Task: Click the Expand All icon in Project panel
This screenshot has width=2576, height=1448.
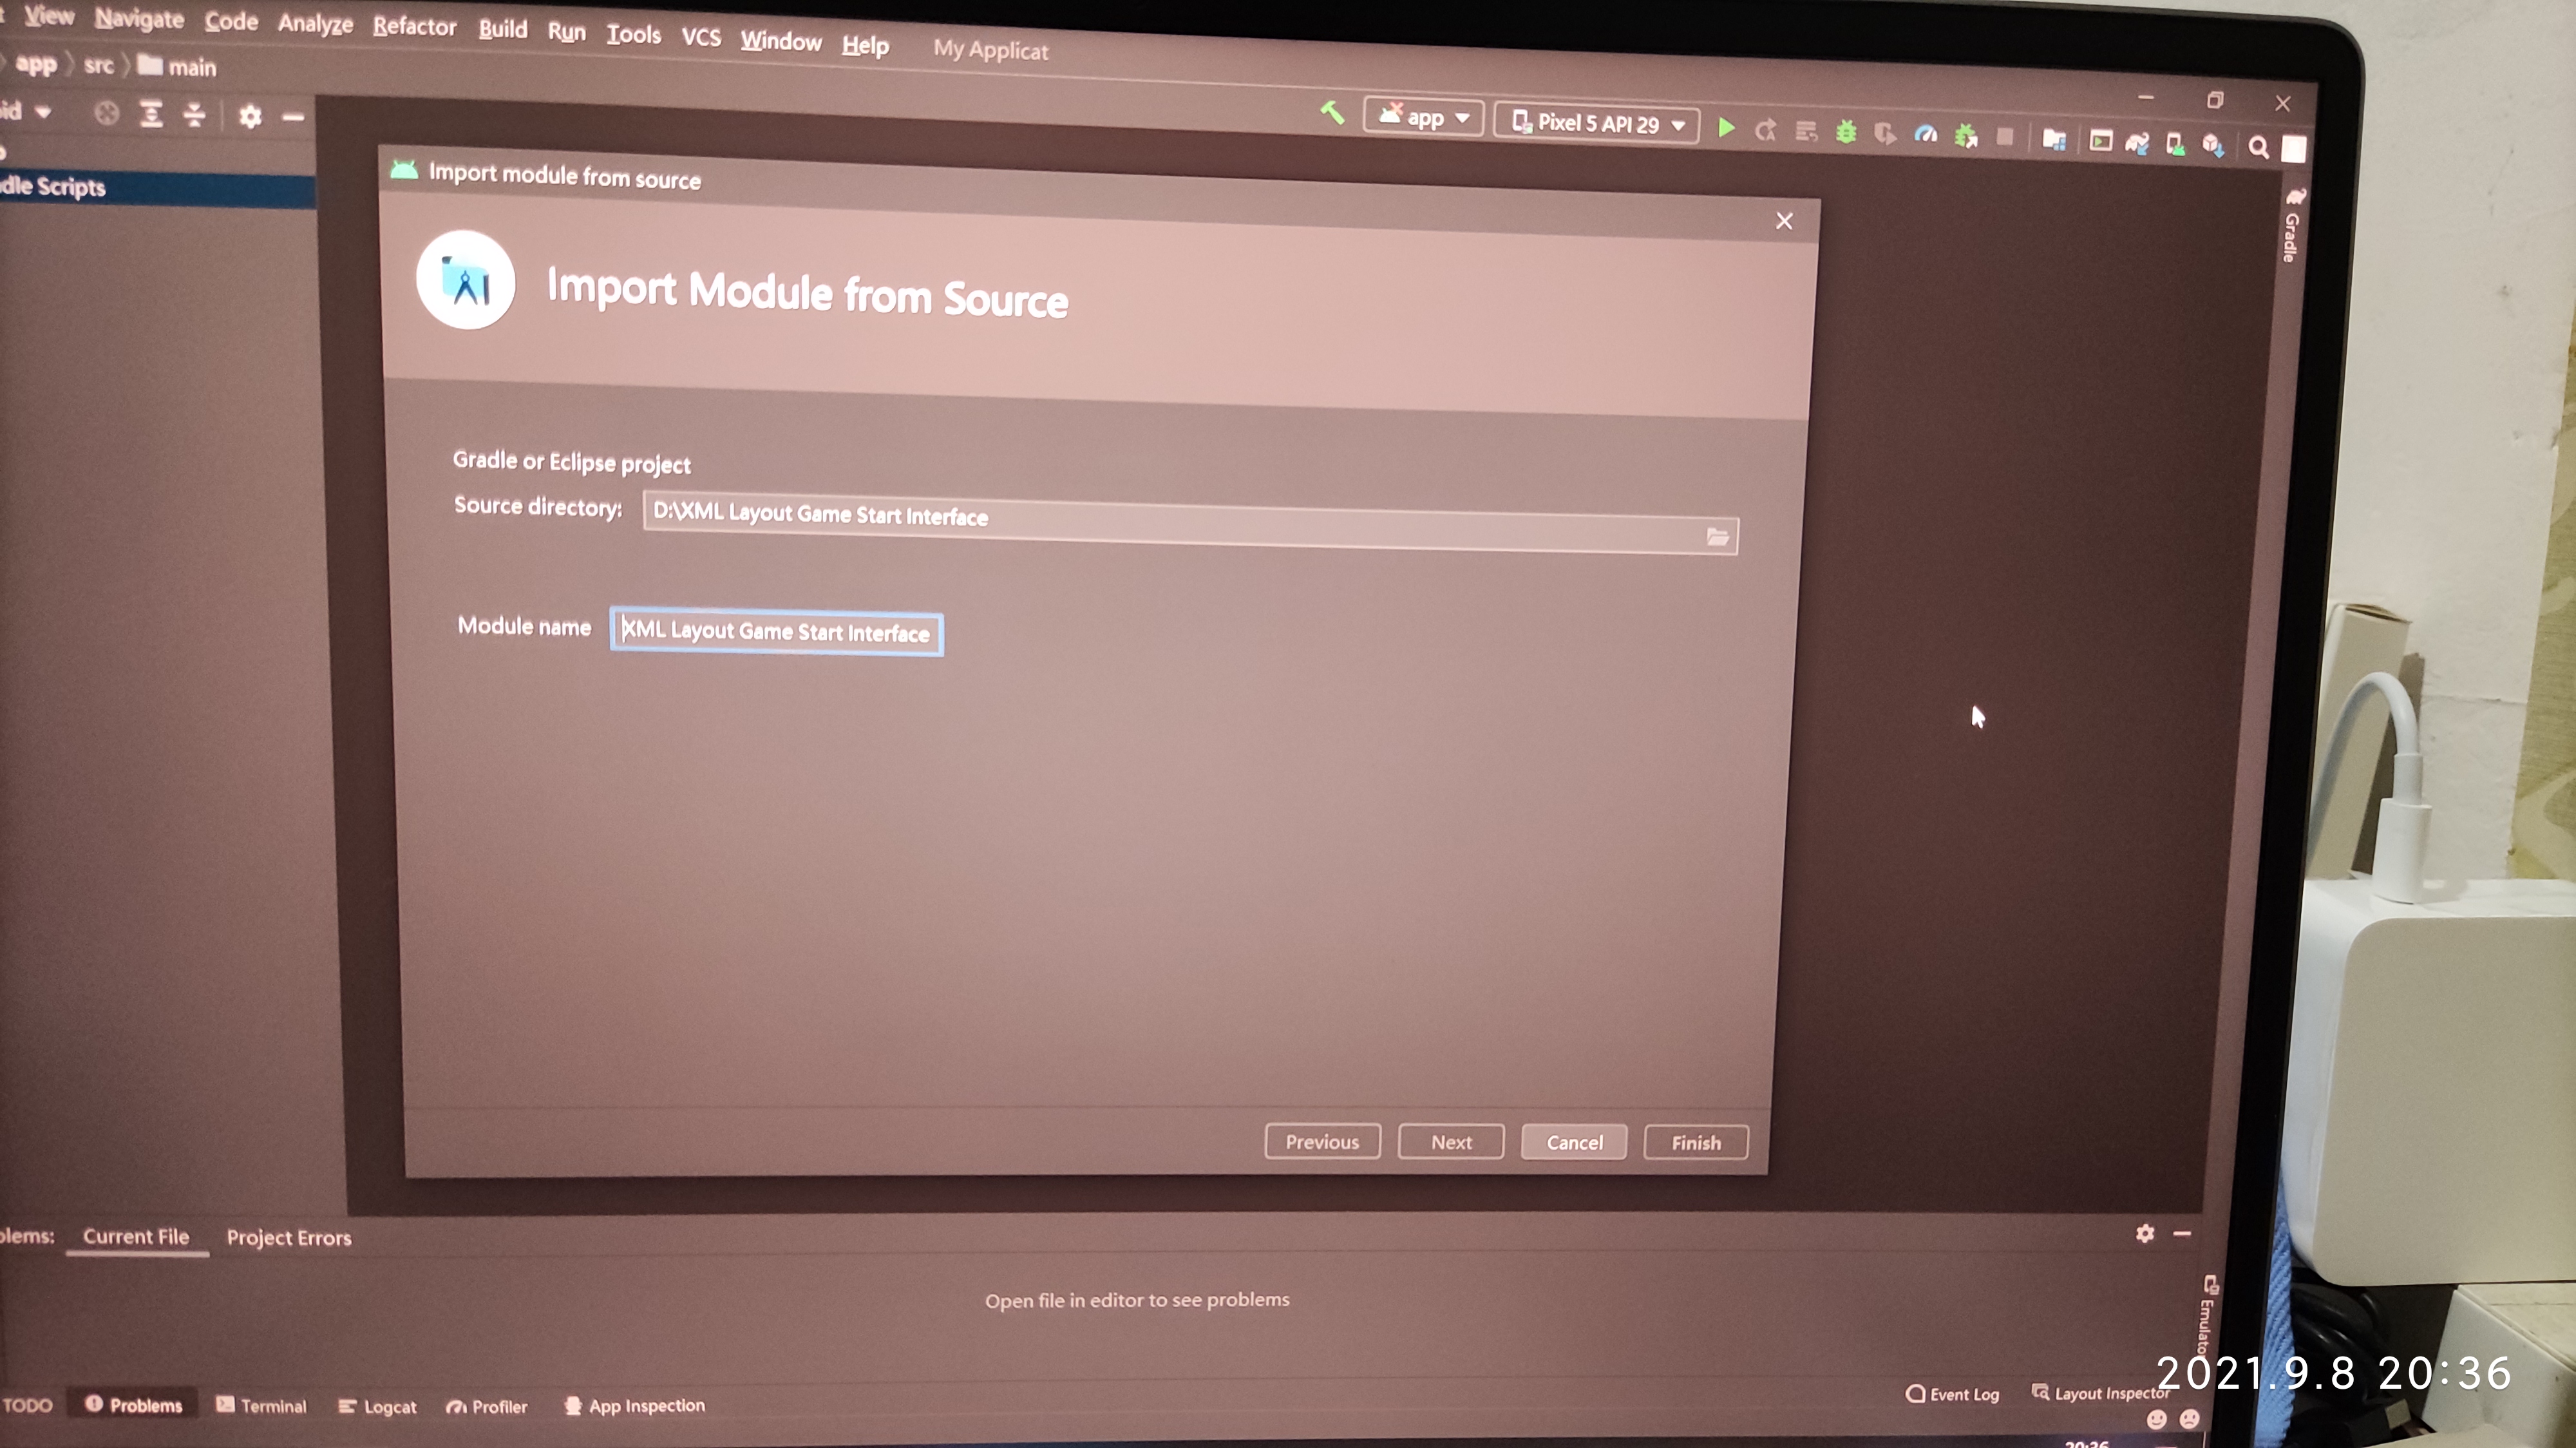Action: (x=151, y=114)
